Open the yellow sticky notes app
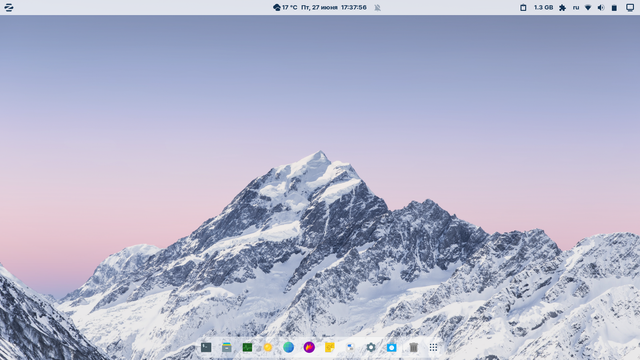 [330, 347]
